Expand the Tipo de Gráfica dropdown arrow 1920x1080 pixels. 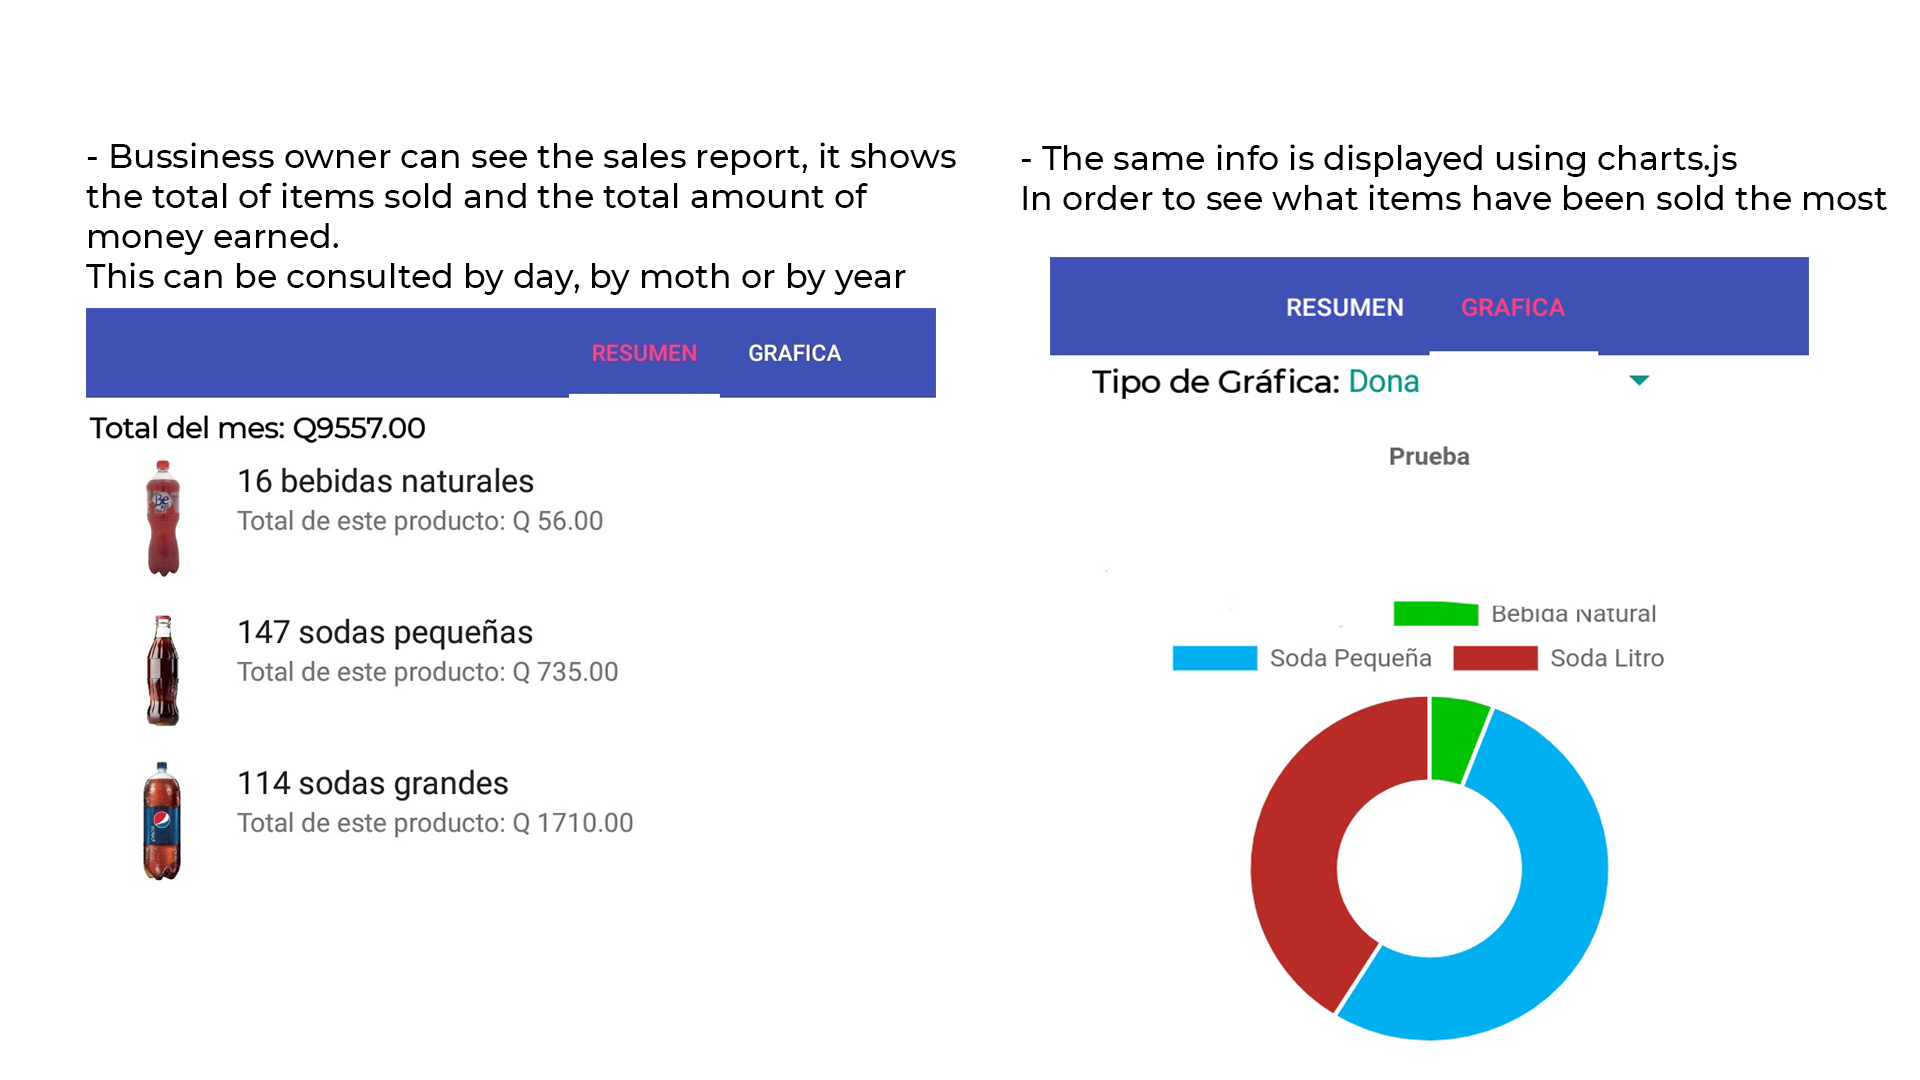[x=1639, y=380]
